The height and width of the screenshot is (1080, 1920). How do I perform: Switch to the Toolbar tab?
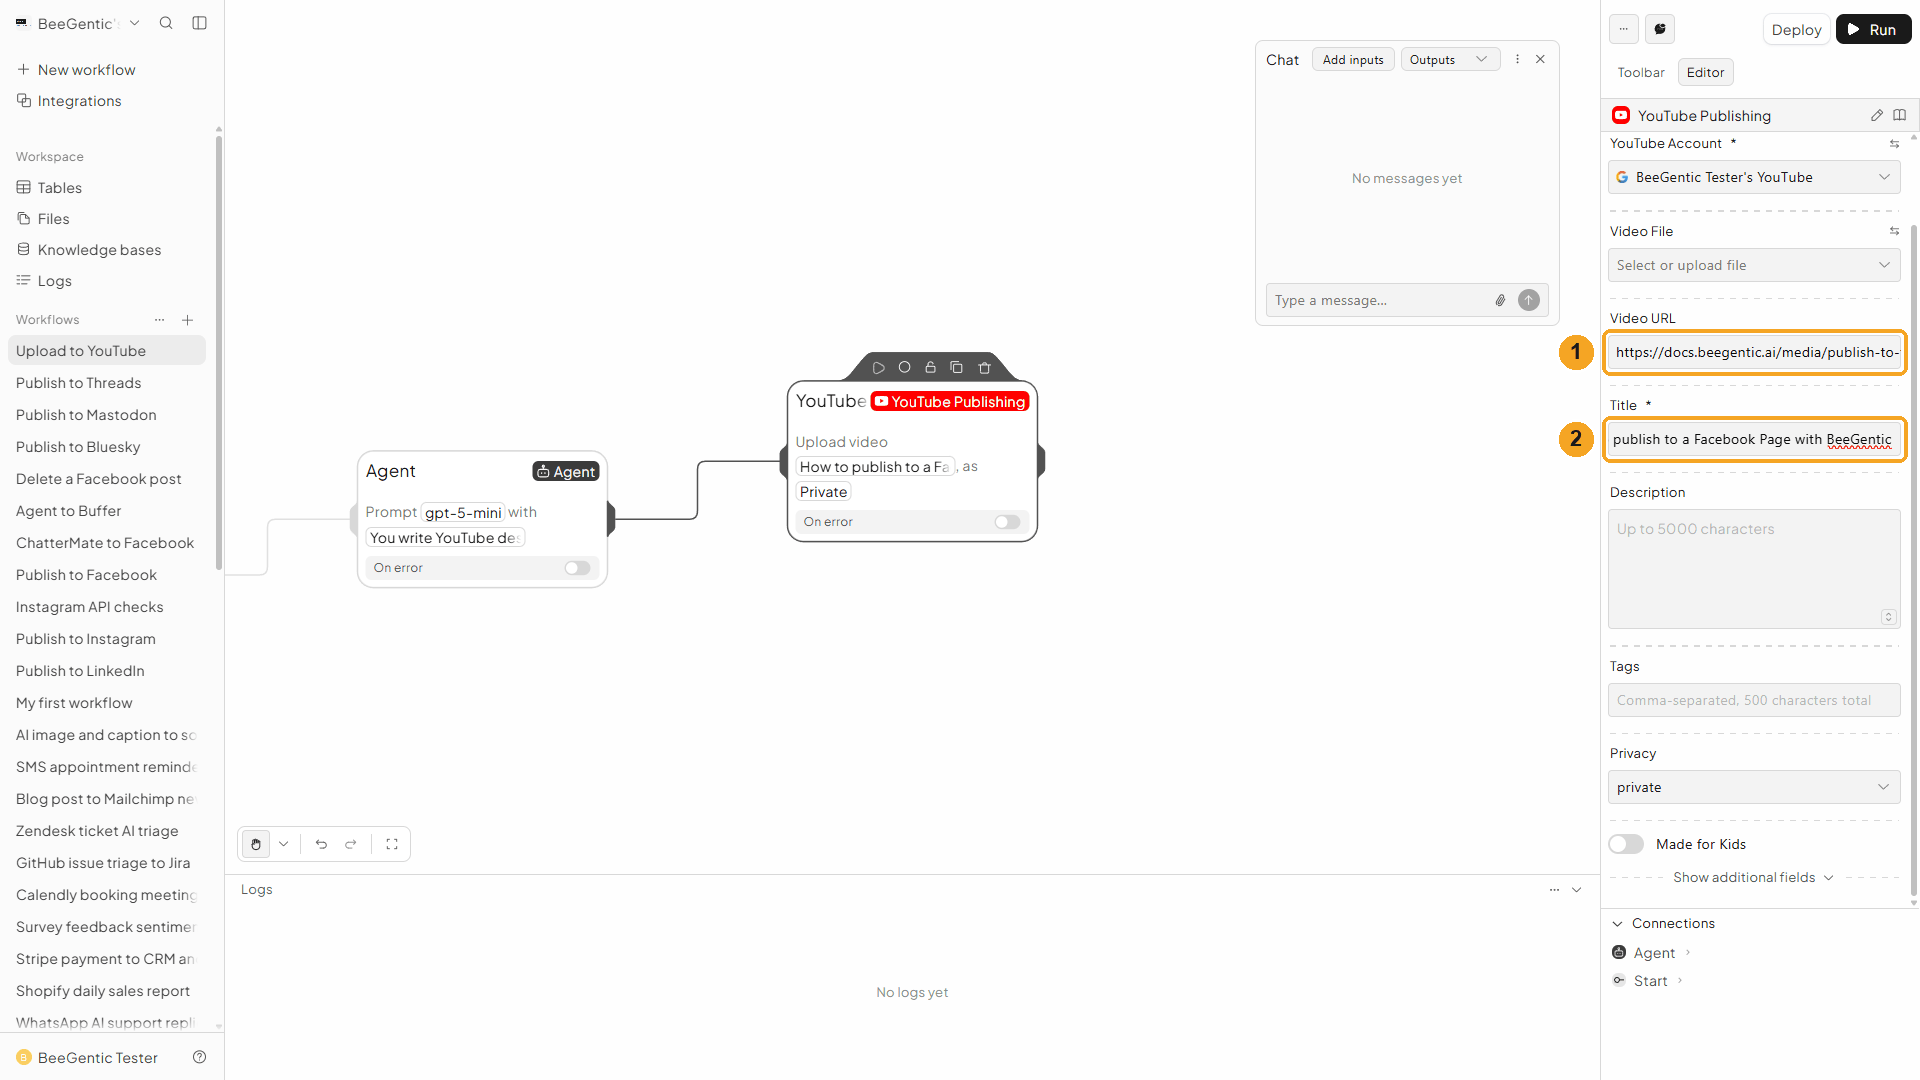click(x=1641, y=72)
